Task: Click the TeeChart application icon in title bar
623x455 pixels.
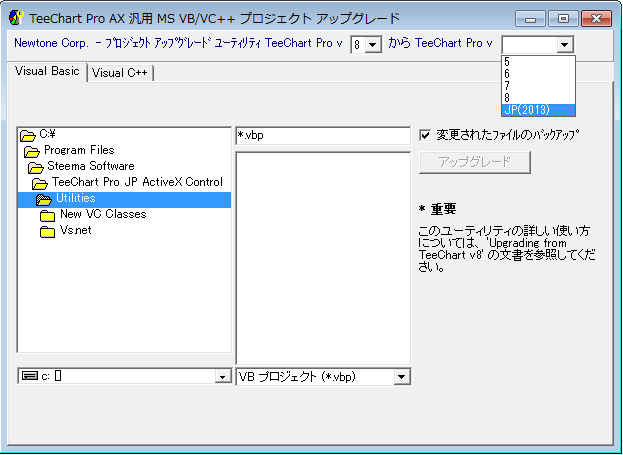Action: click(x=17, y=18)
